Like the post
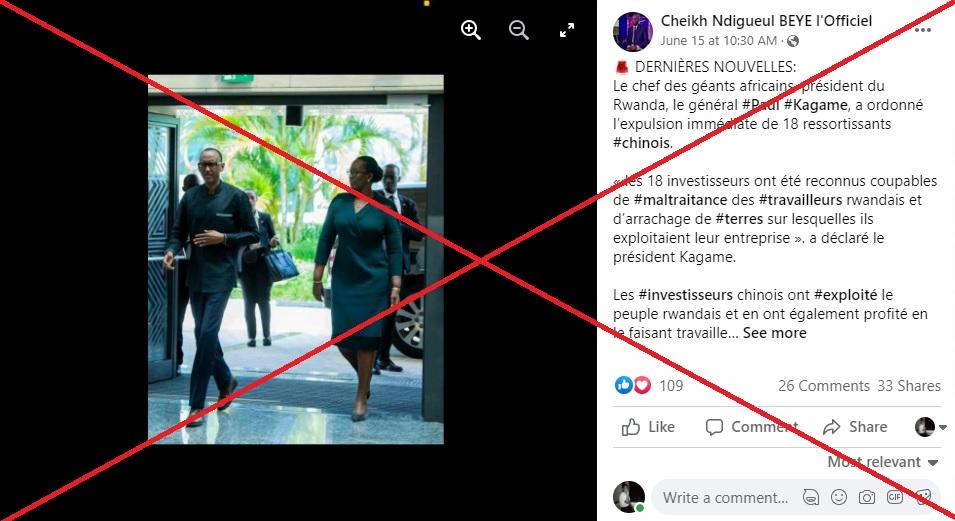This screenshot has height=521, width=955. (x=648, y=427)
